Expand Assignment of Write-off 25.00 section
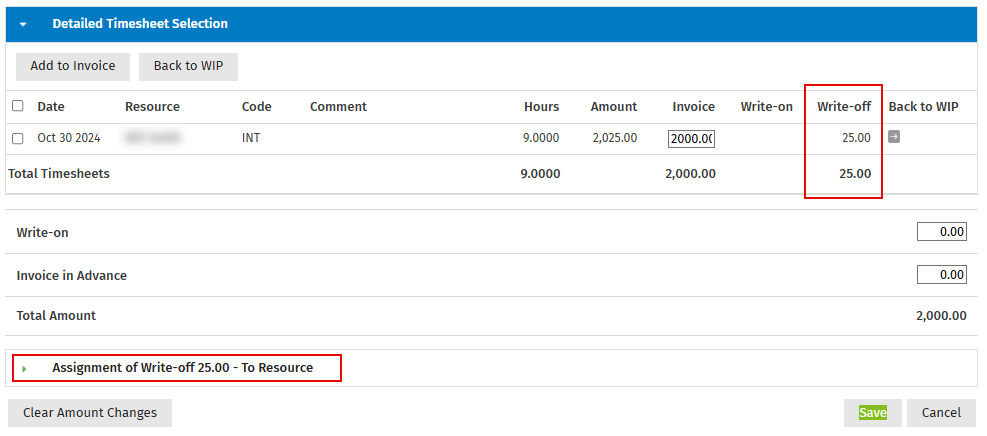 pyautogui.click(x=25, y=369)
